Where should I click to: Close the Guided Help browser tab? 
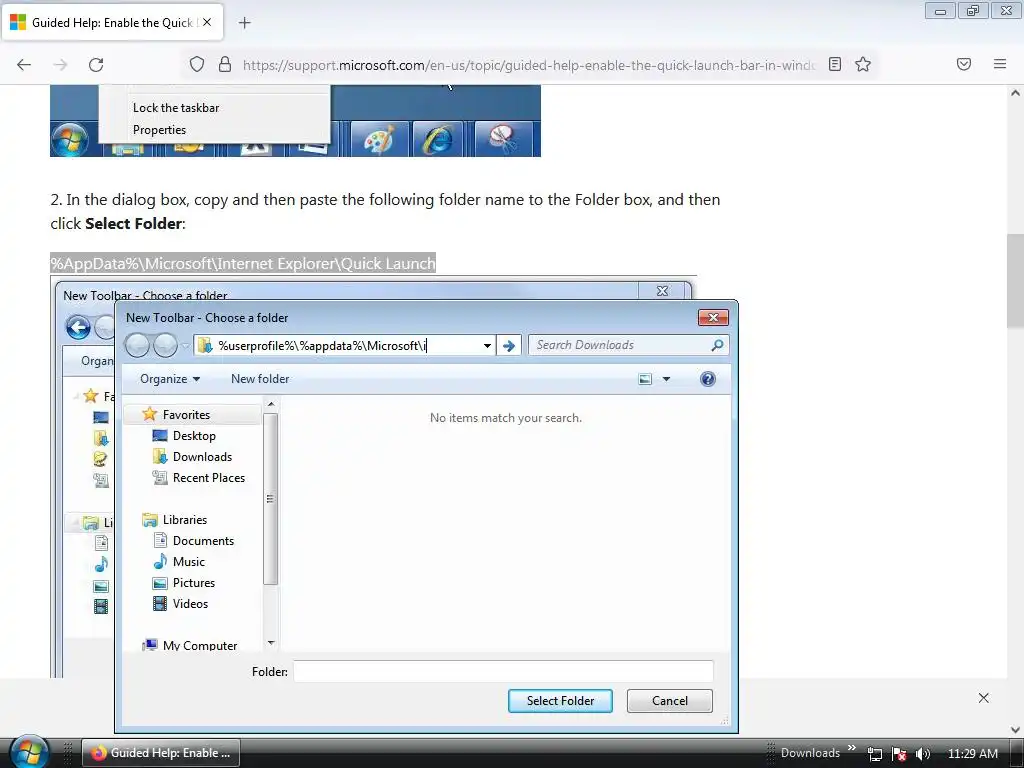[x=207, y=22]
